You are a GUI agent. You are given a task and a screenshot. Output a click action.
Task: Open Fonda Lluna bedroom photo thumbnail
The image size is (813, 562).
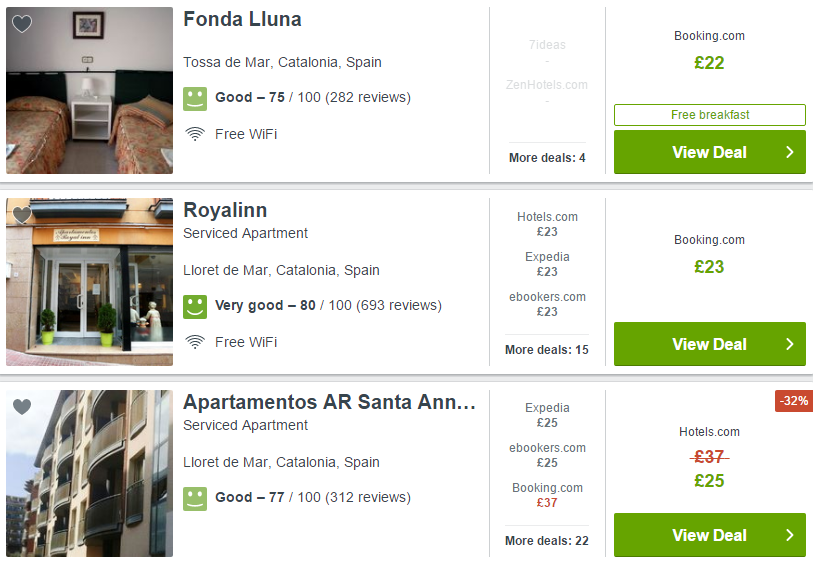pyautogui.click(x=89, y=90)
